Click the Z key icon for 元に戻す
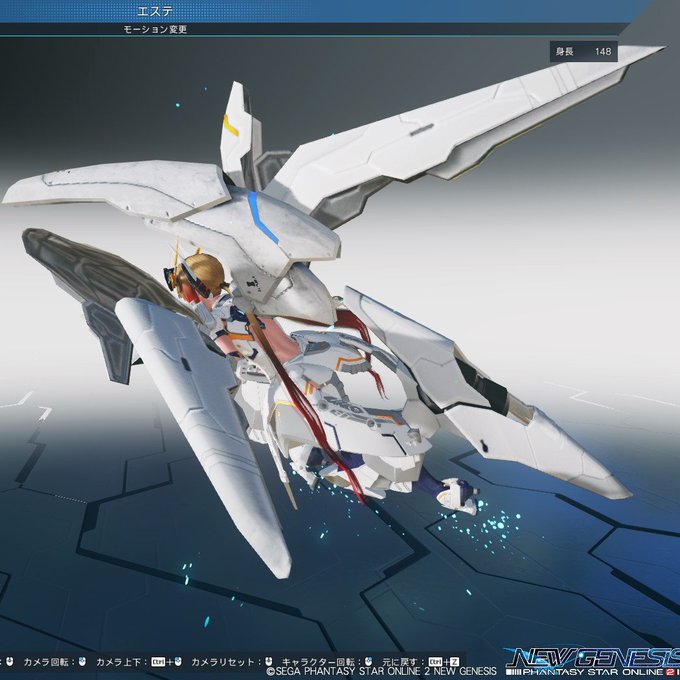Screen dimensions: 680x680 coord(454,662)
